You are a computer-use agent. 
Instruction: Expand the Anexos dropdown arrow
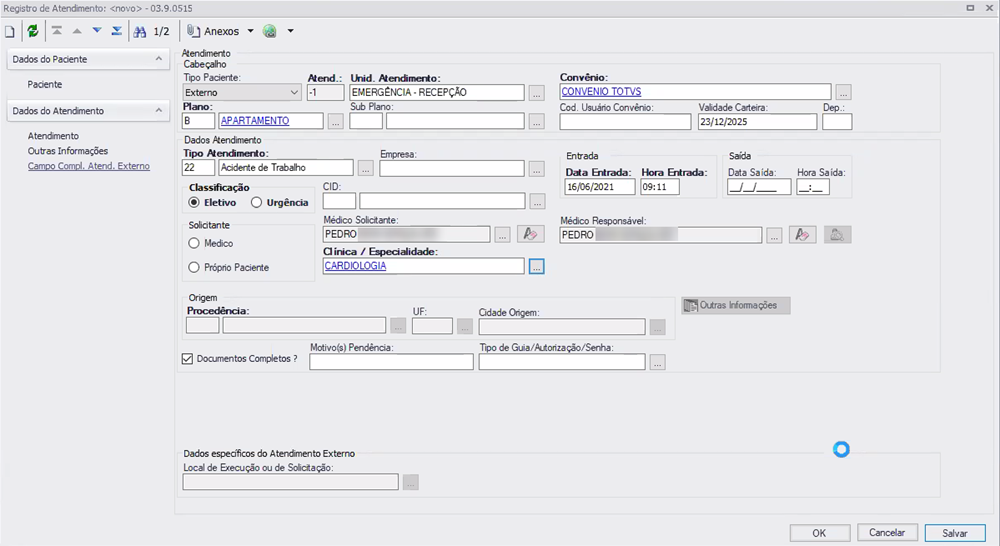tap(251, 31)
